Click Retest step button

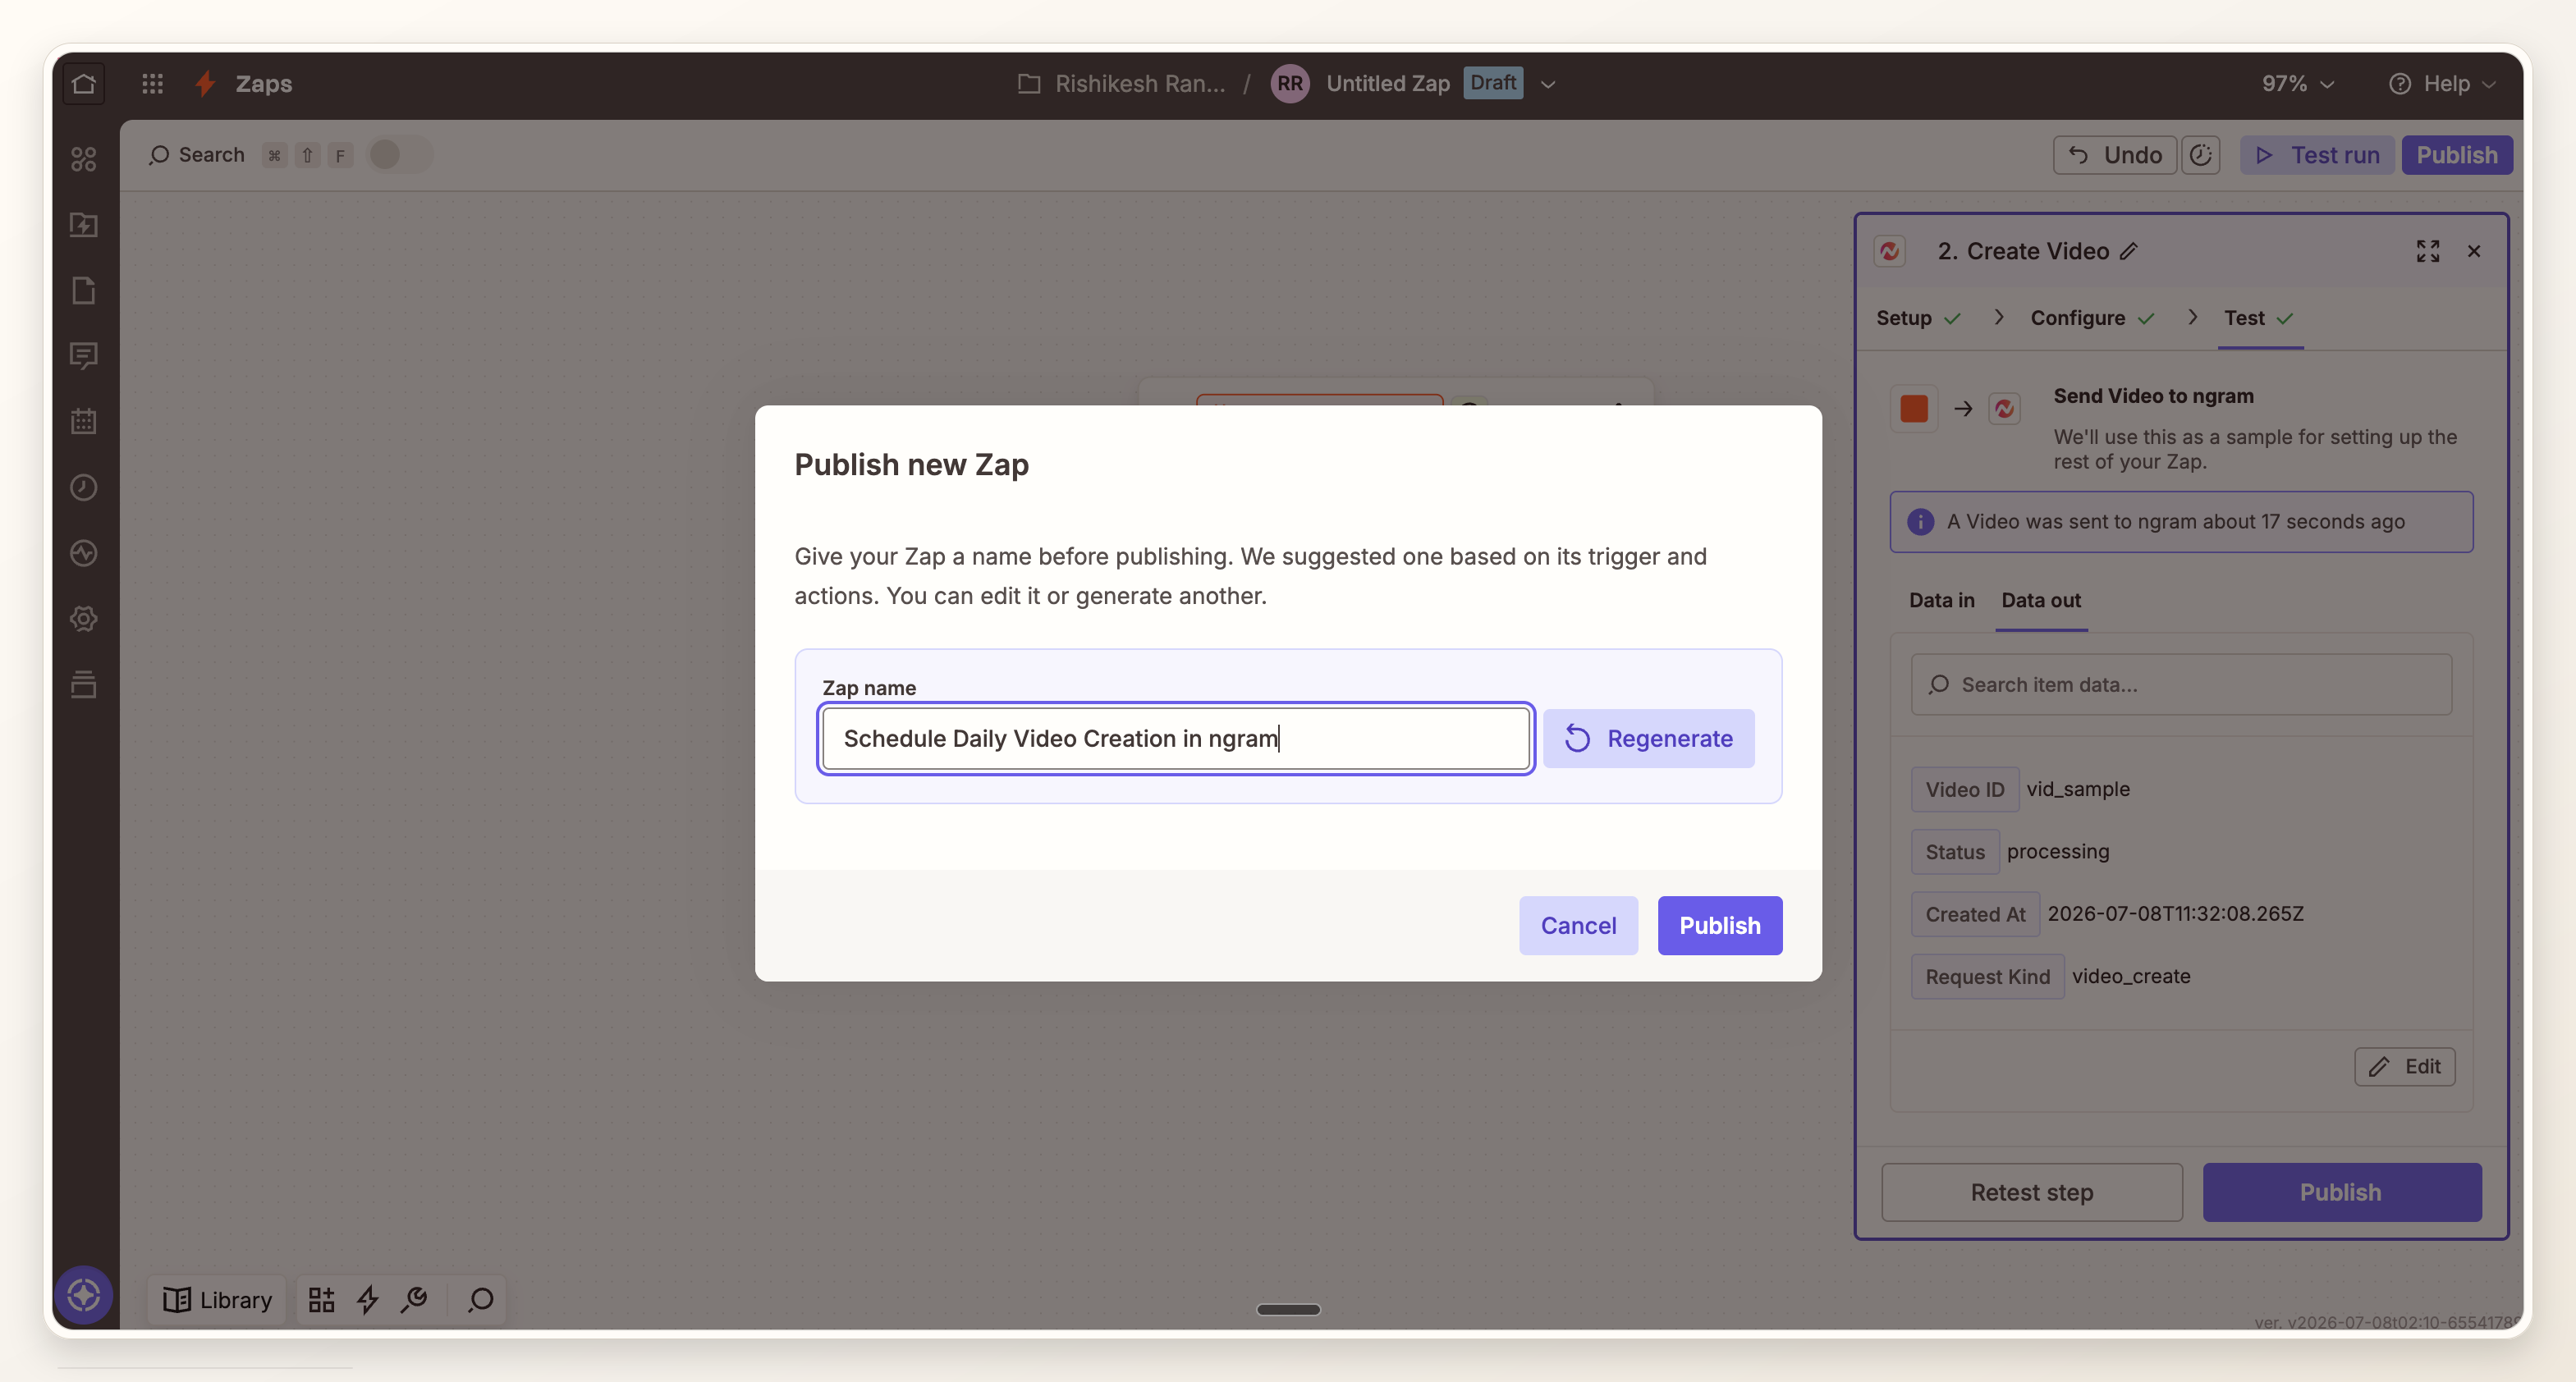(x=2031, y=1192)
